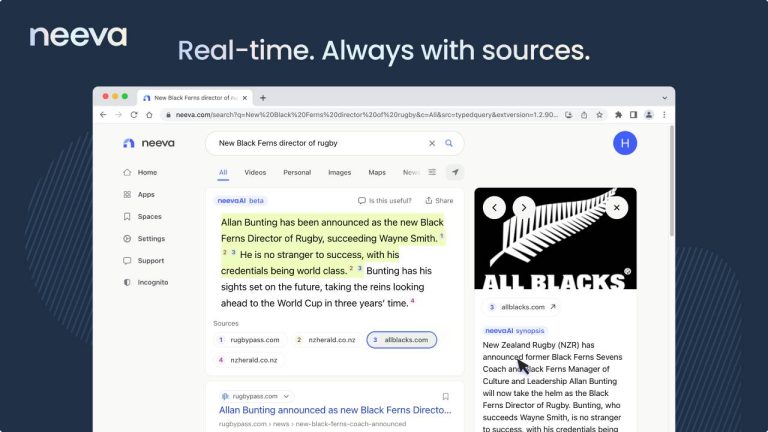The width and height of the screenshot is (768, 432).
Task: Click the install app icon in address bar
Action: [569, 115]
